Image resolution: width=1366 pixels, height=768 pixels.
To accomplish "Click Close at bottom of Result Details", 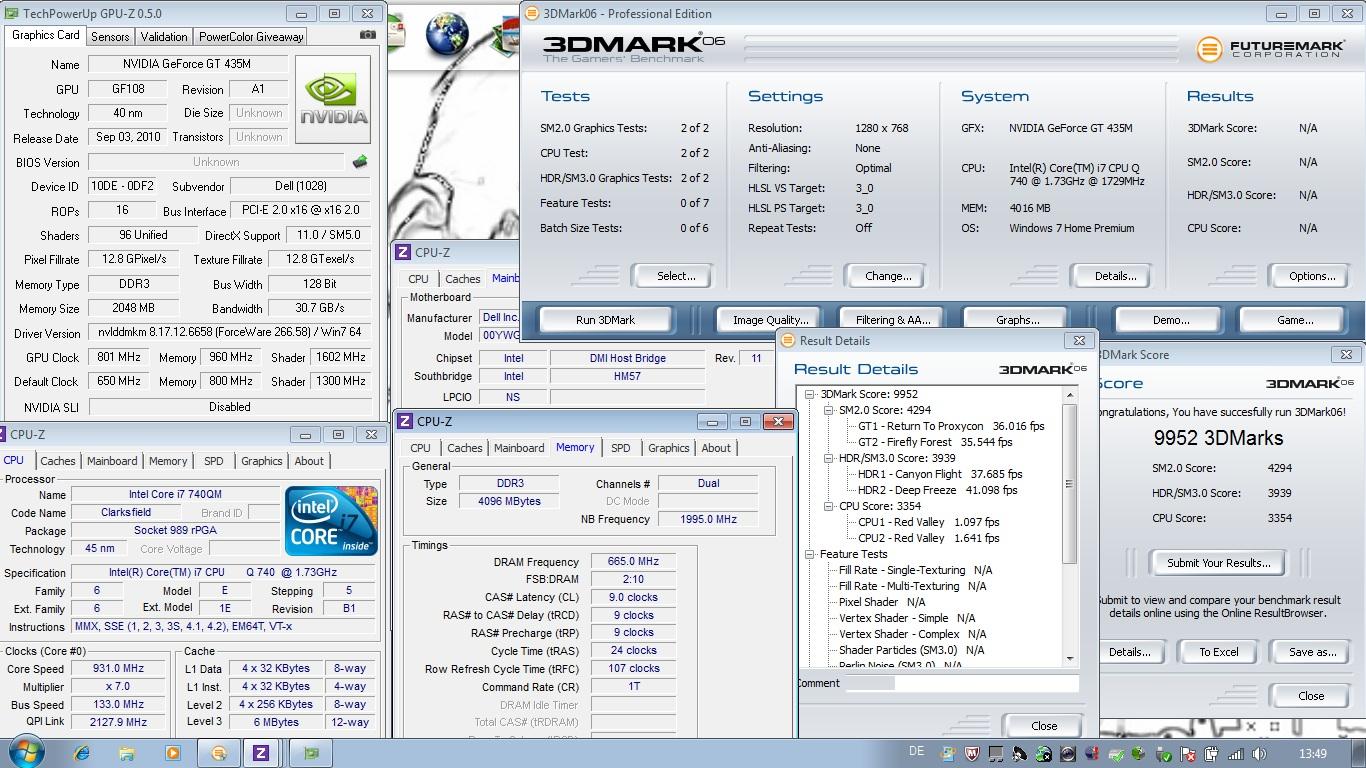I will tap(1044, 726).
